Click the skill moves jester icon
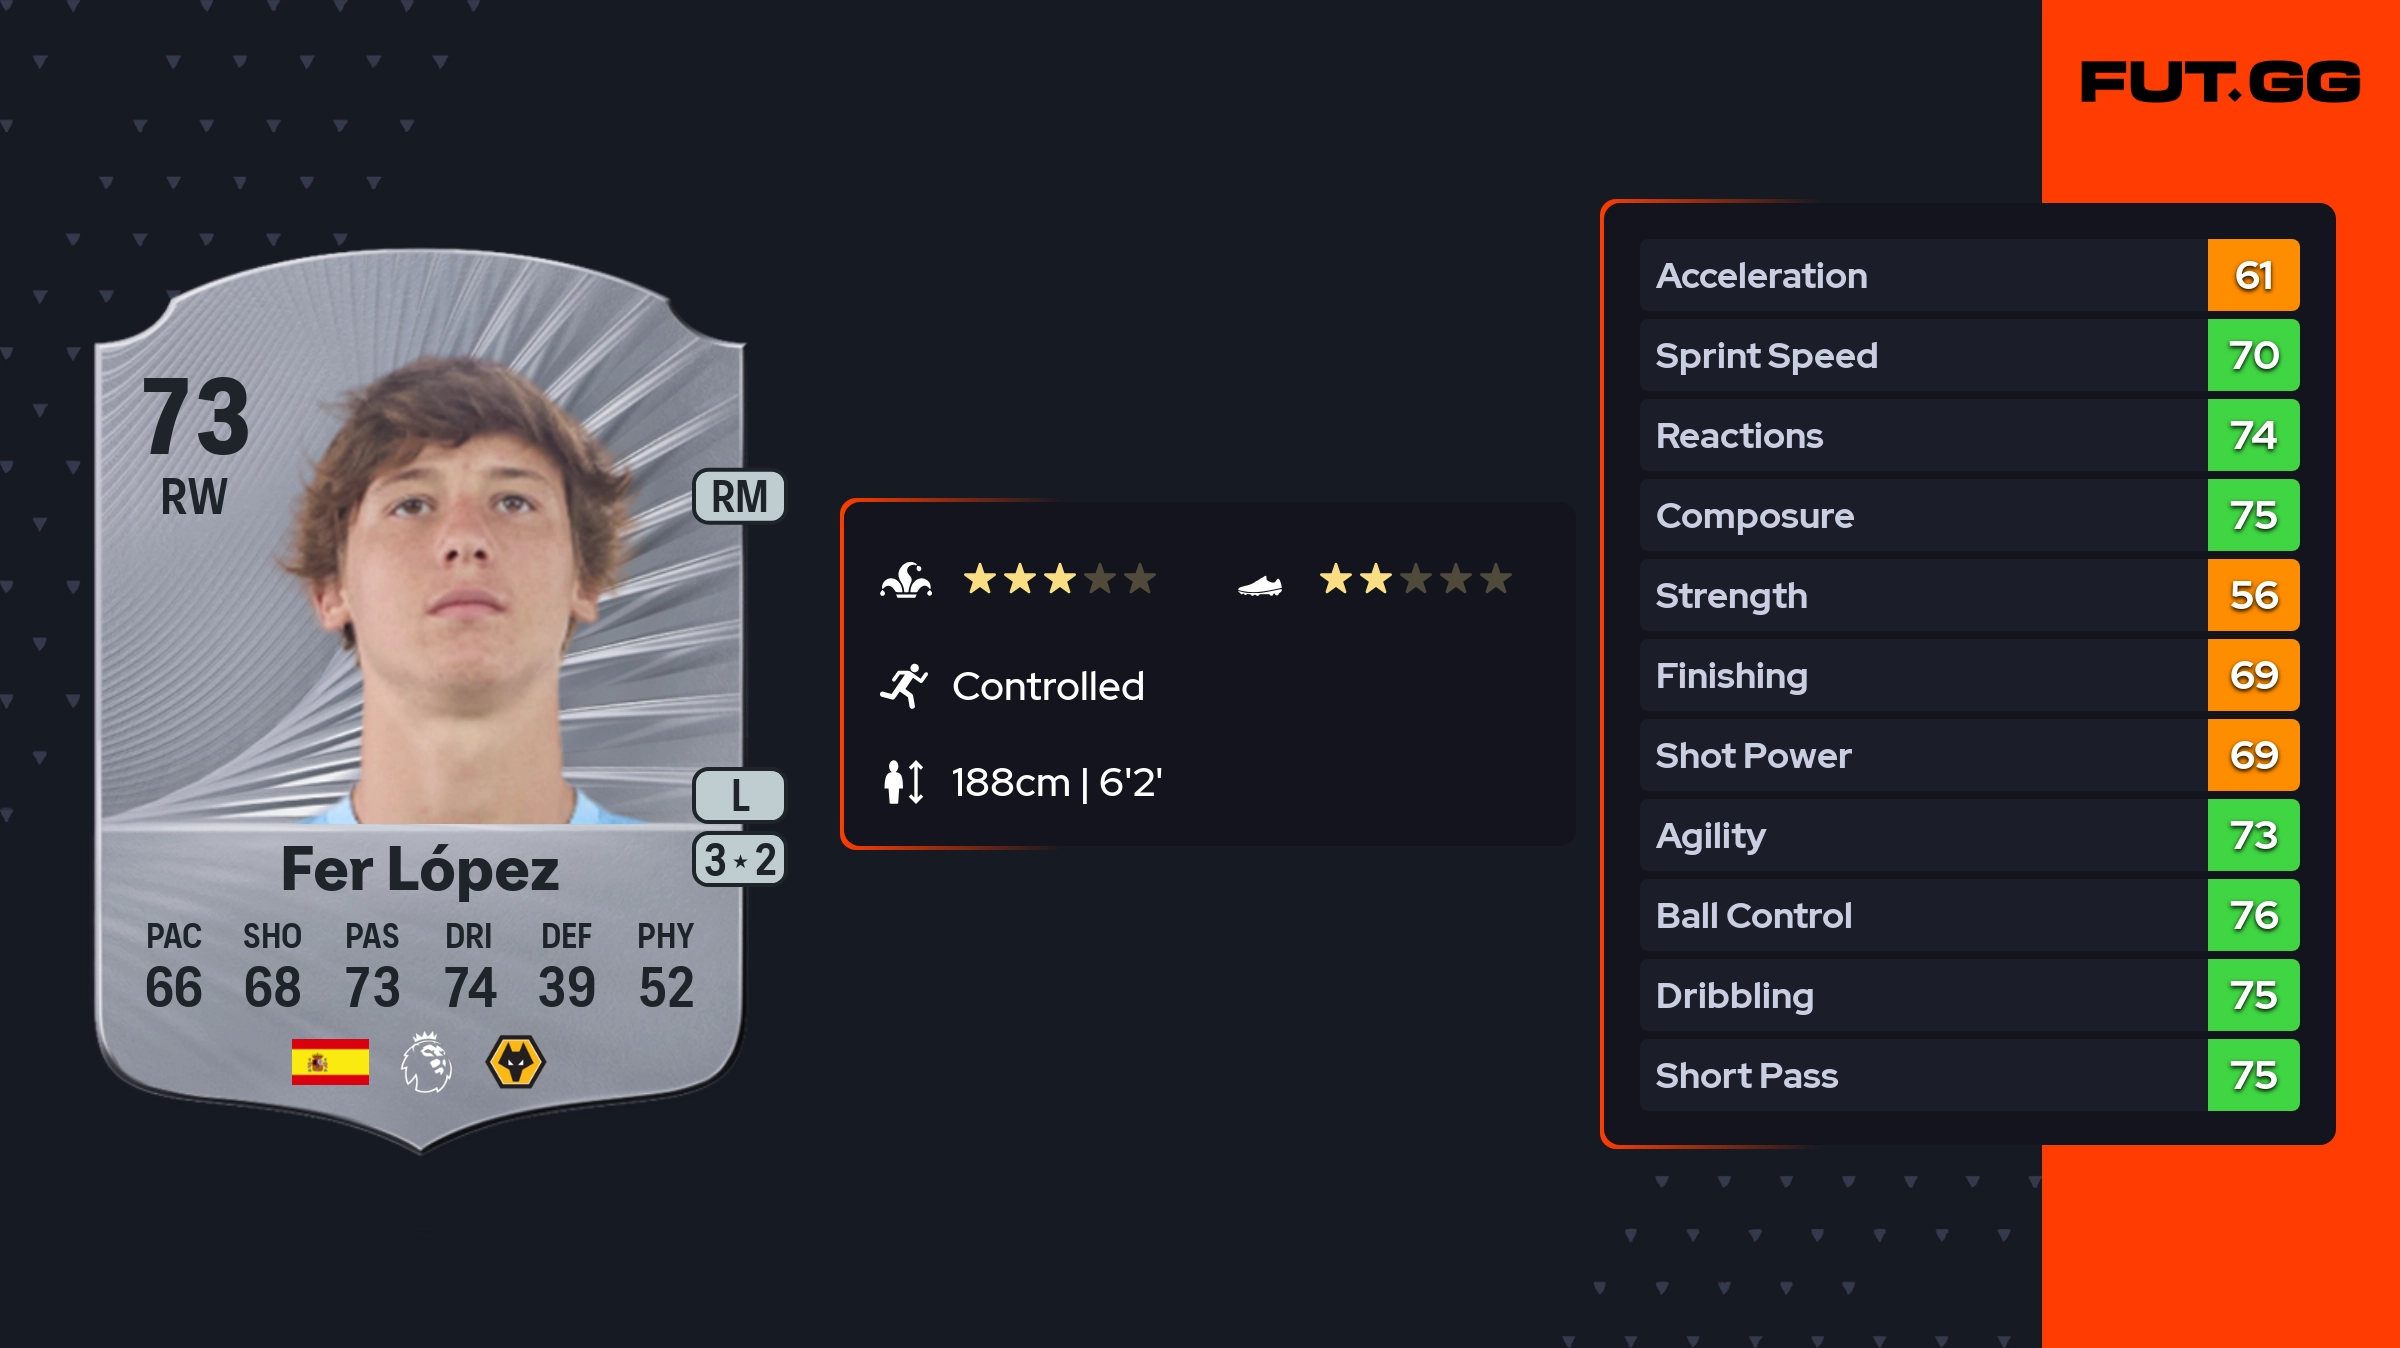The width and height of the screenshot is (2400, 1348). (x=906, y=580)
